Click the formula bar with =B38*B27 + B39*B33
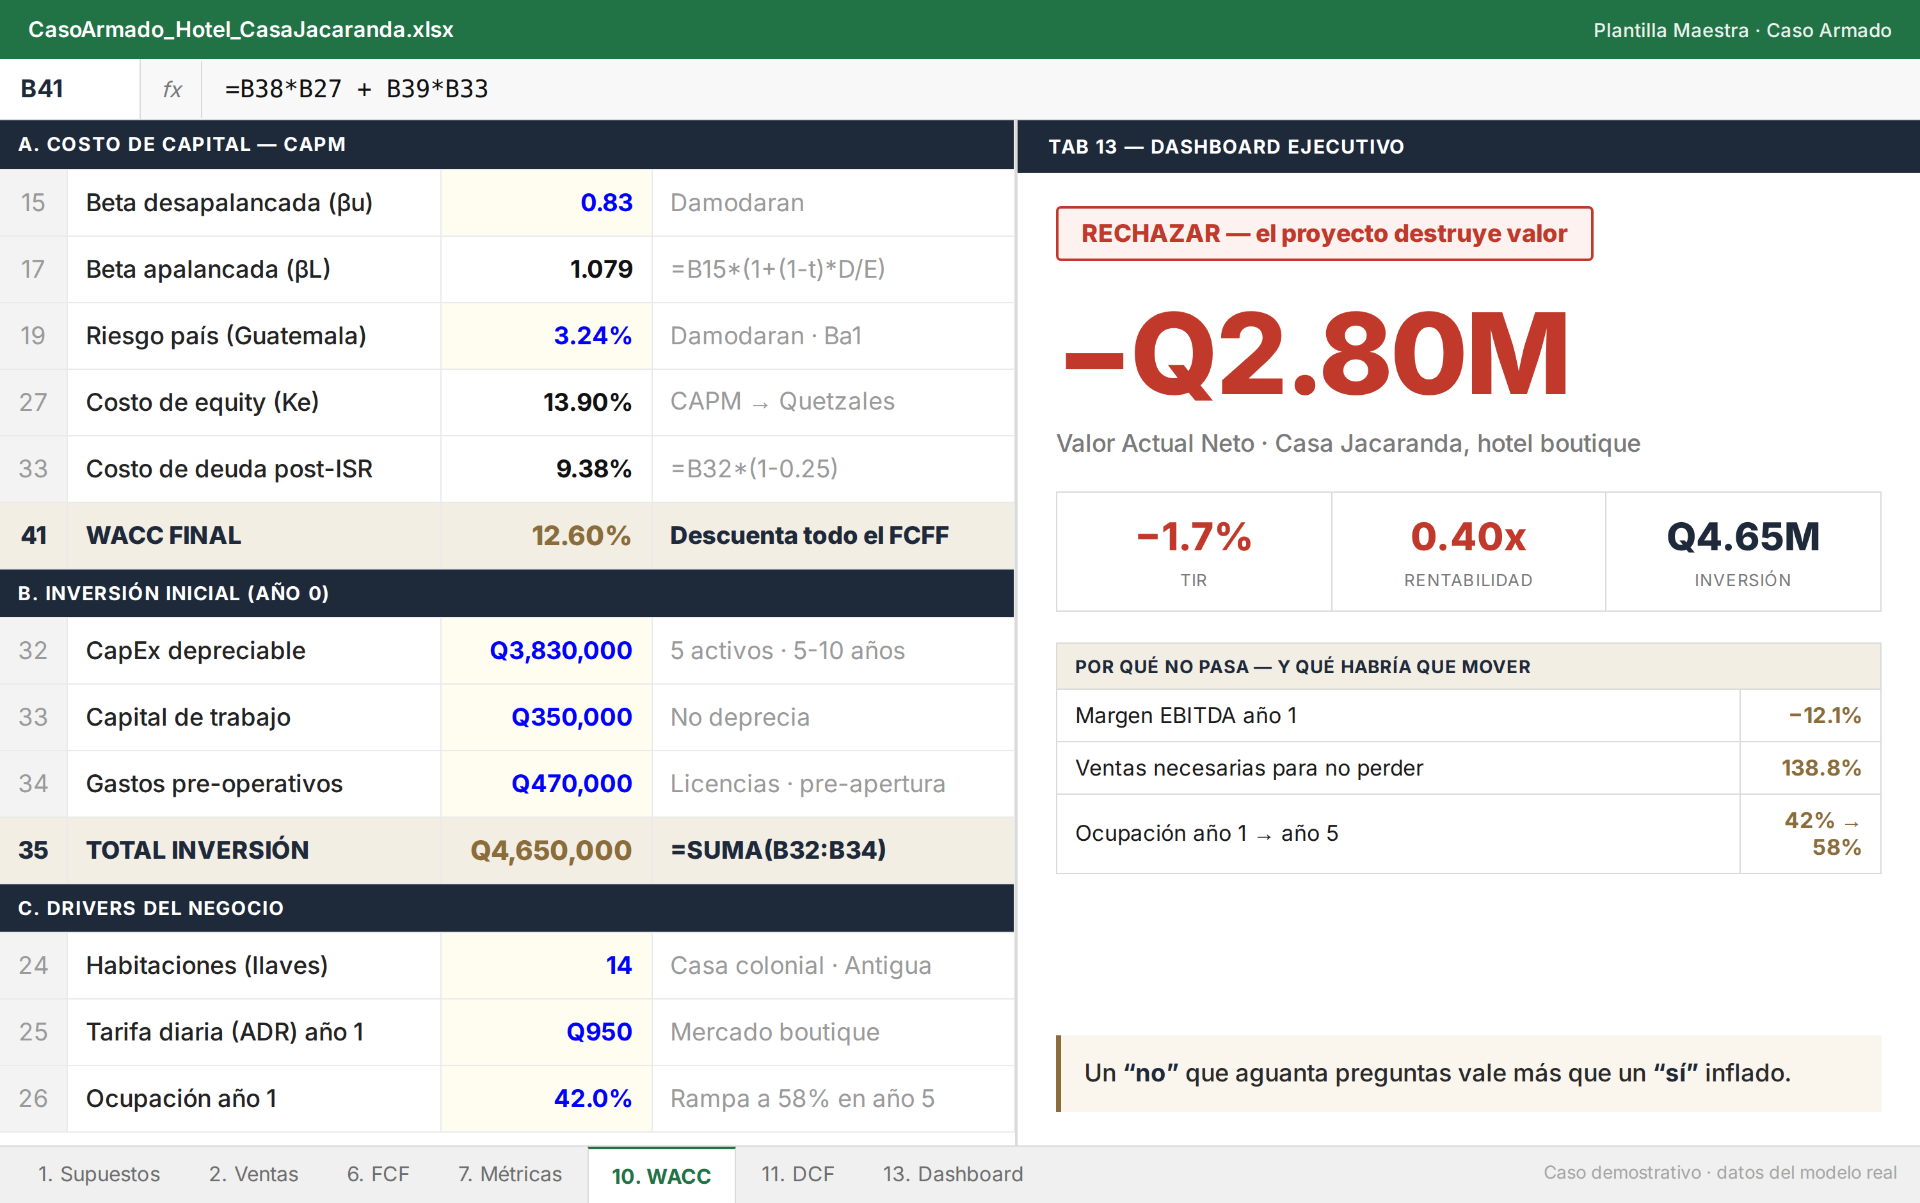Image resolution: width=1920 pixels, height=1203 pixels. pyautogui.click(x=1060, y=89)
